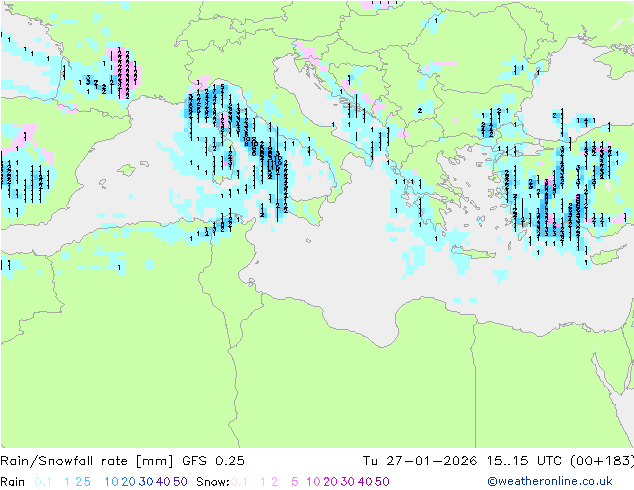Pick the Snow legend 40 value

[x=365, y=482]
